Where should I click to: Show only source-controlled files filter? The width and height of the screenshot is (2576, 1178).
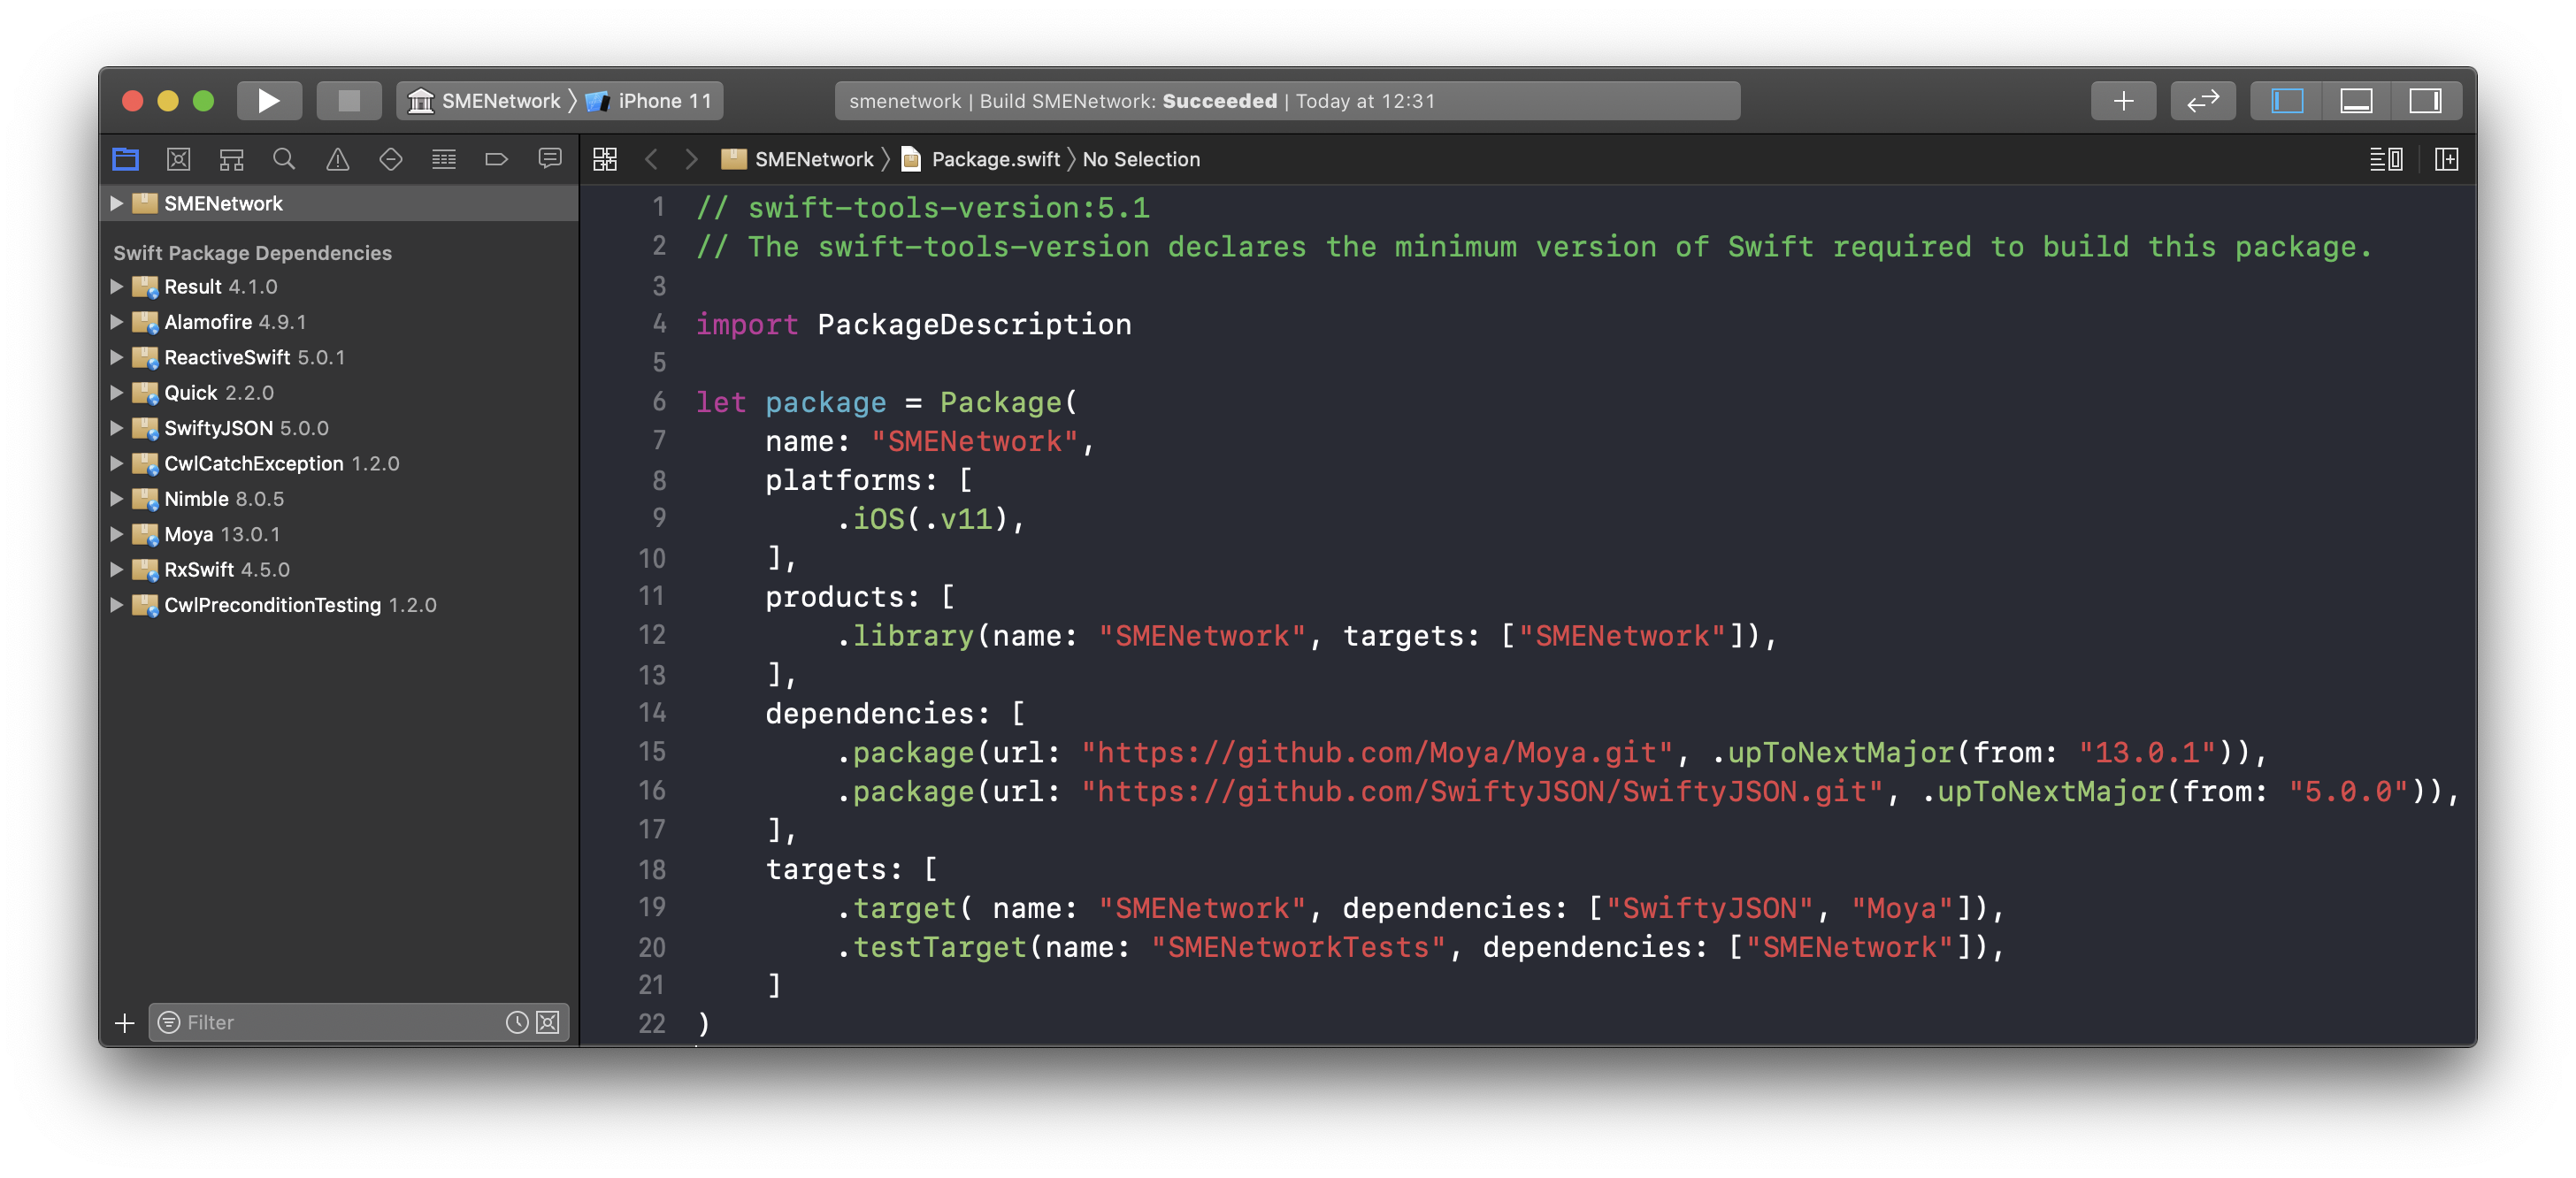tap(548, 1023)
